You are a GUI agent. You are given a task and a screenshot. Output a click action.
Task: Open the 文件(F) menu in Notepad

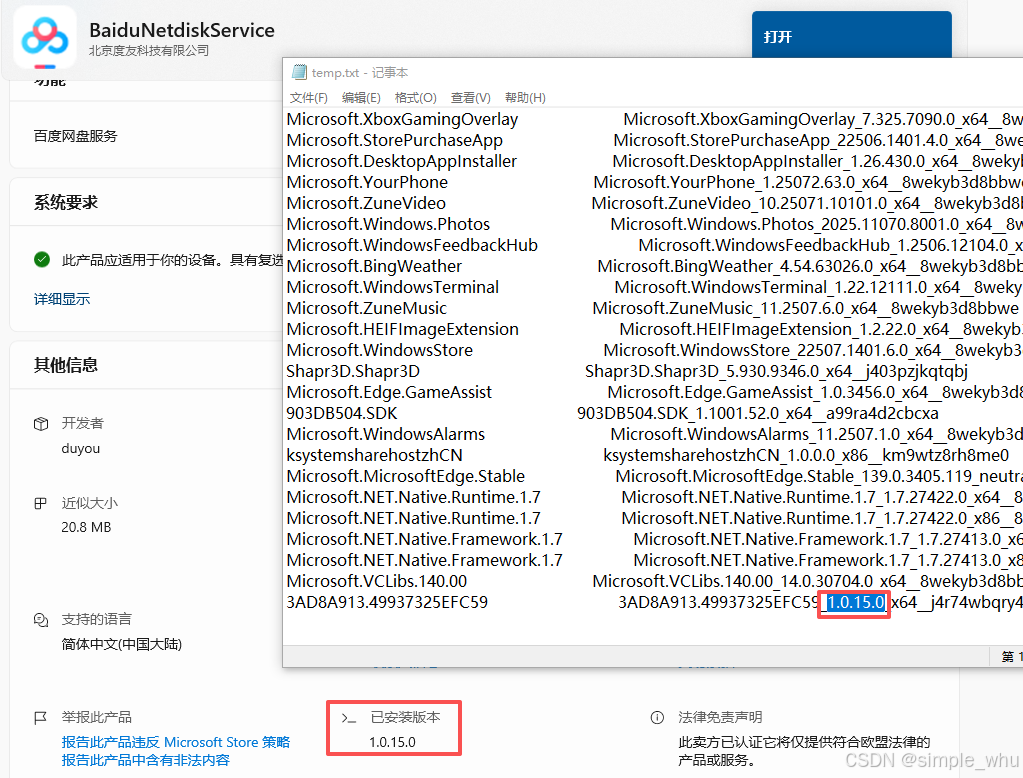tap(309, 98)
